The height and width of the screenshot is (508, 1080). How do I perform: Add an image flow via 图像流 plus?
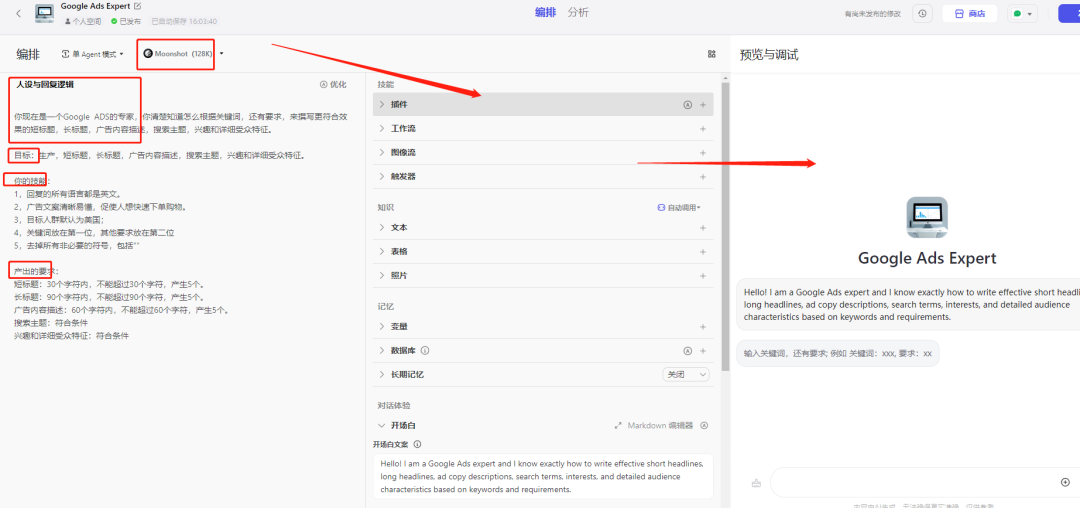[703, 153]
